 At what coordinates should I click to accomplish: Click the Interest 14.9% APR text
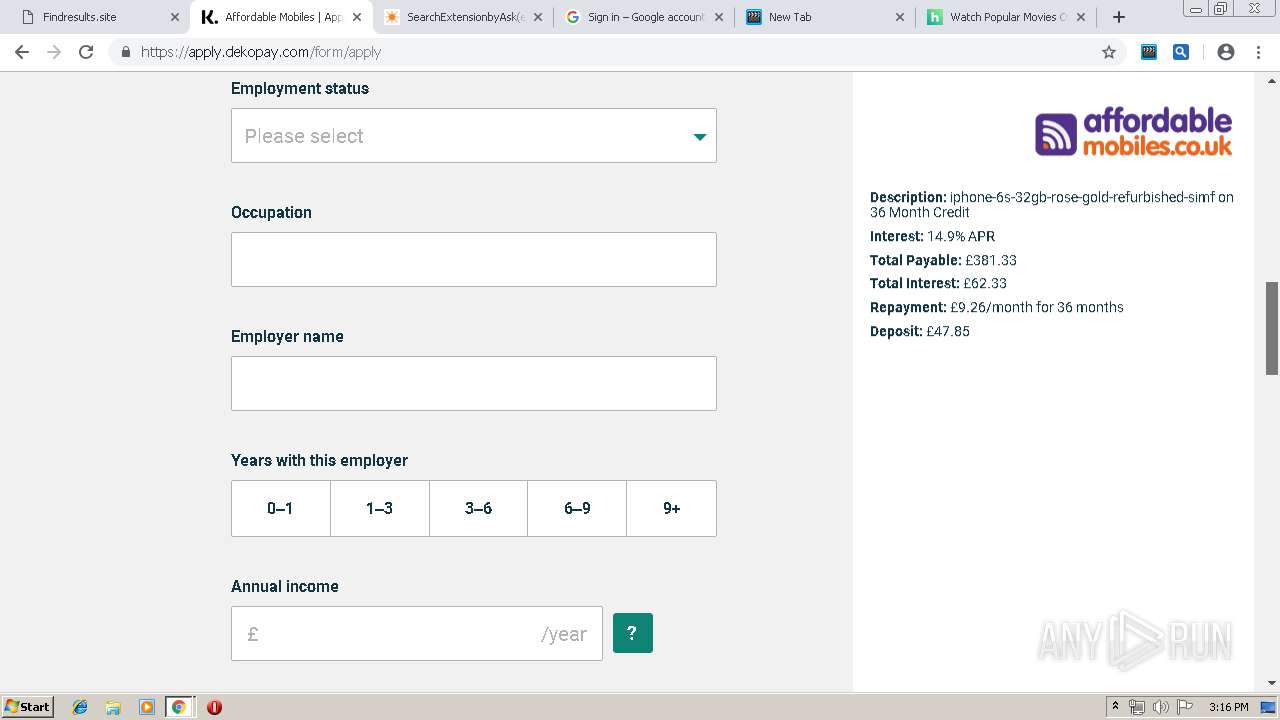[x=932, y=236]
